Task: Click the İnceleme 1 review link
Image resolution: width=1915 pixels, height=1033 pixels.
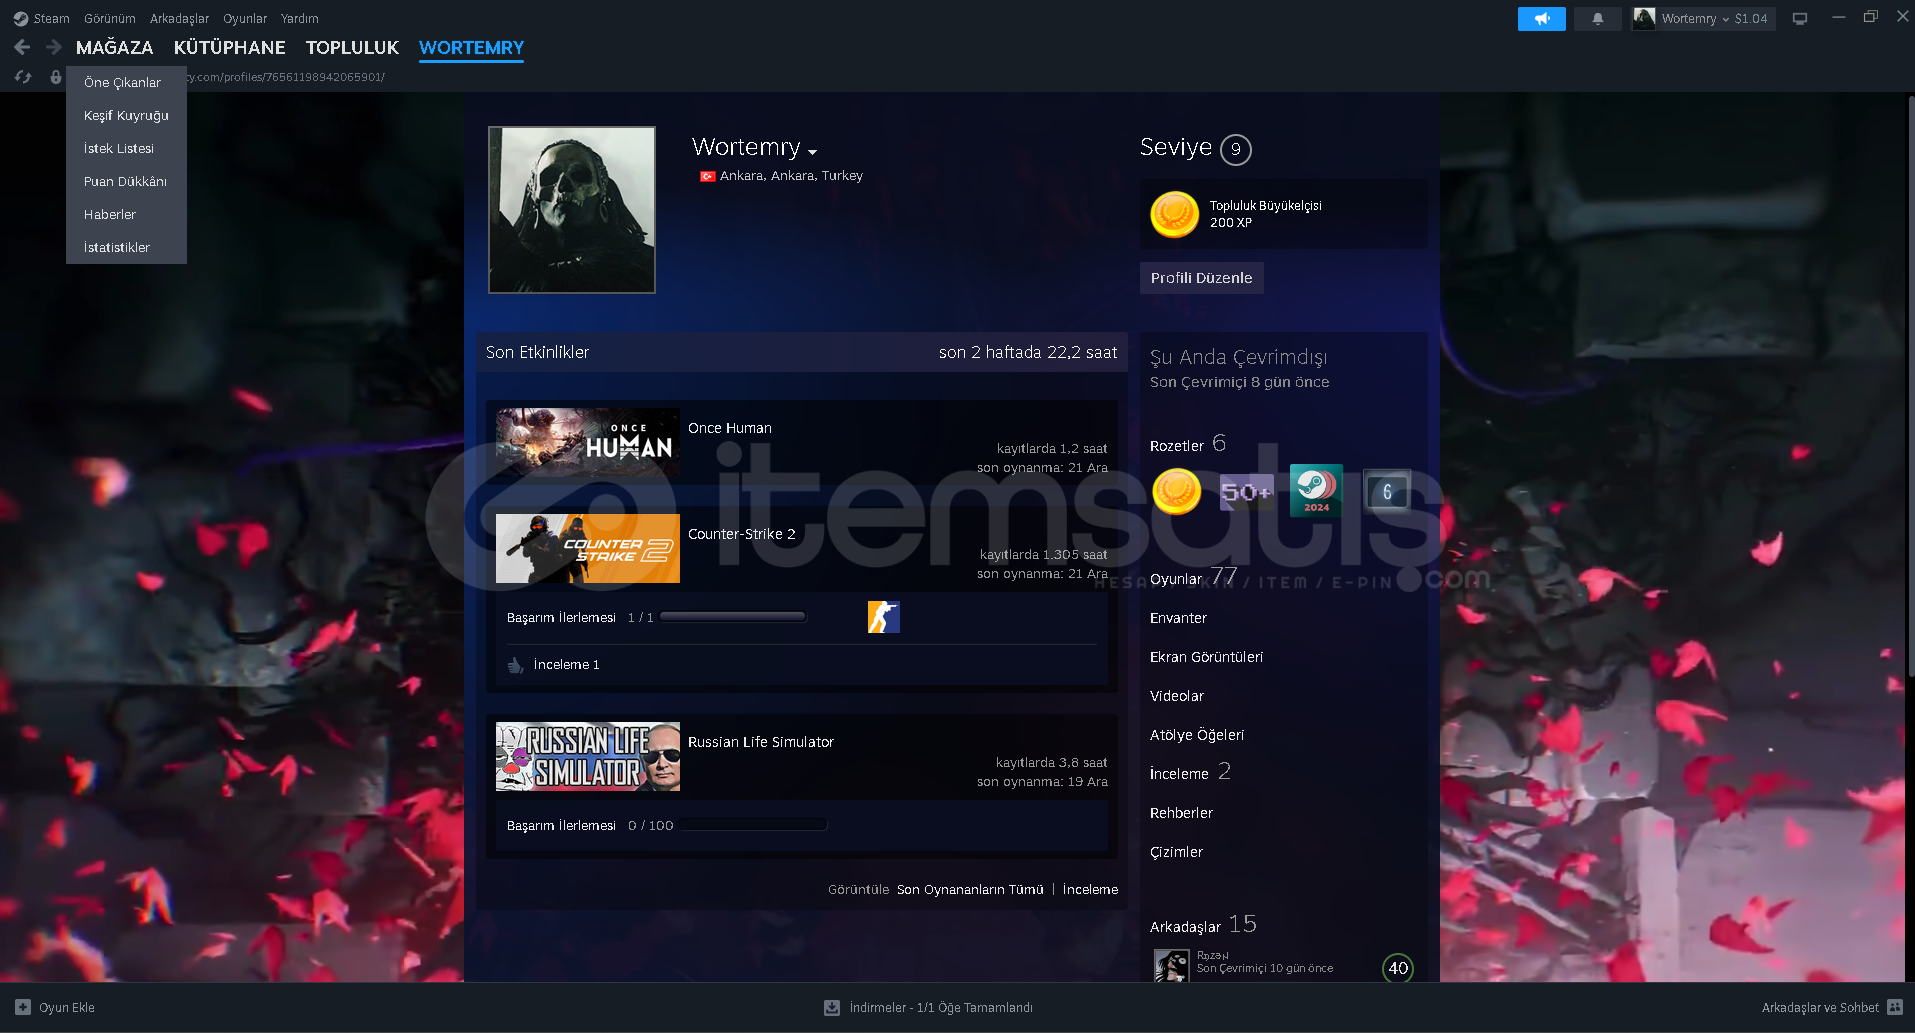Action: pos(567,665)
